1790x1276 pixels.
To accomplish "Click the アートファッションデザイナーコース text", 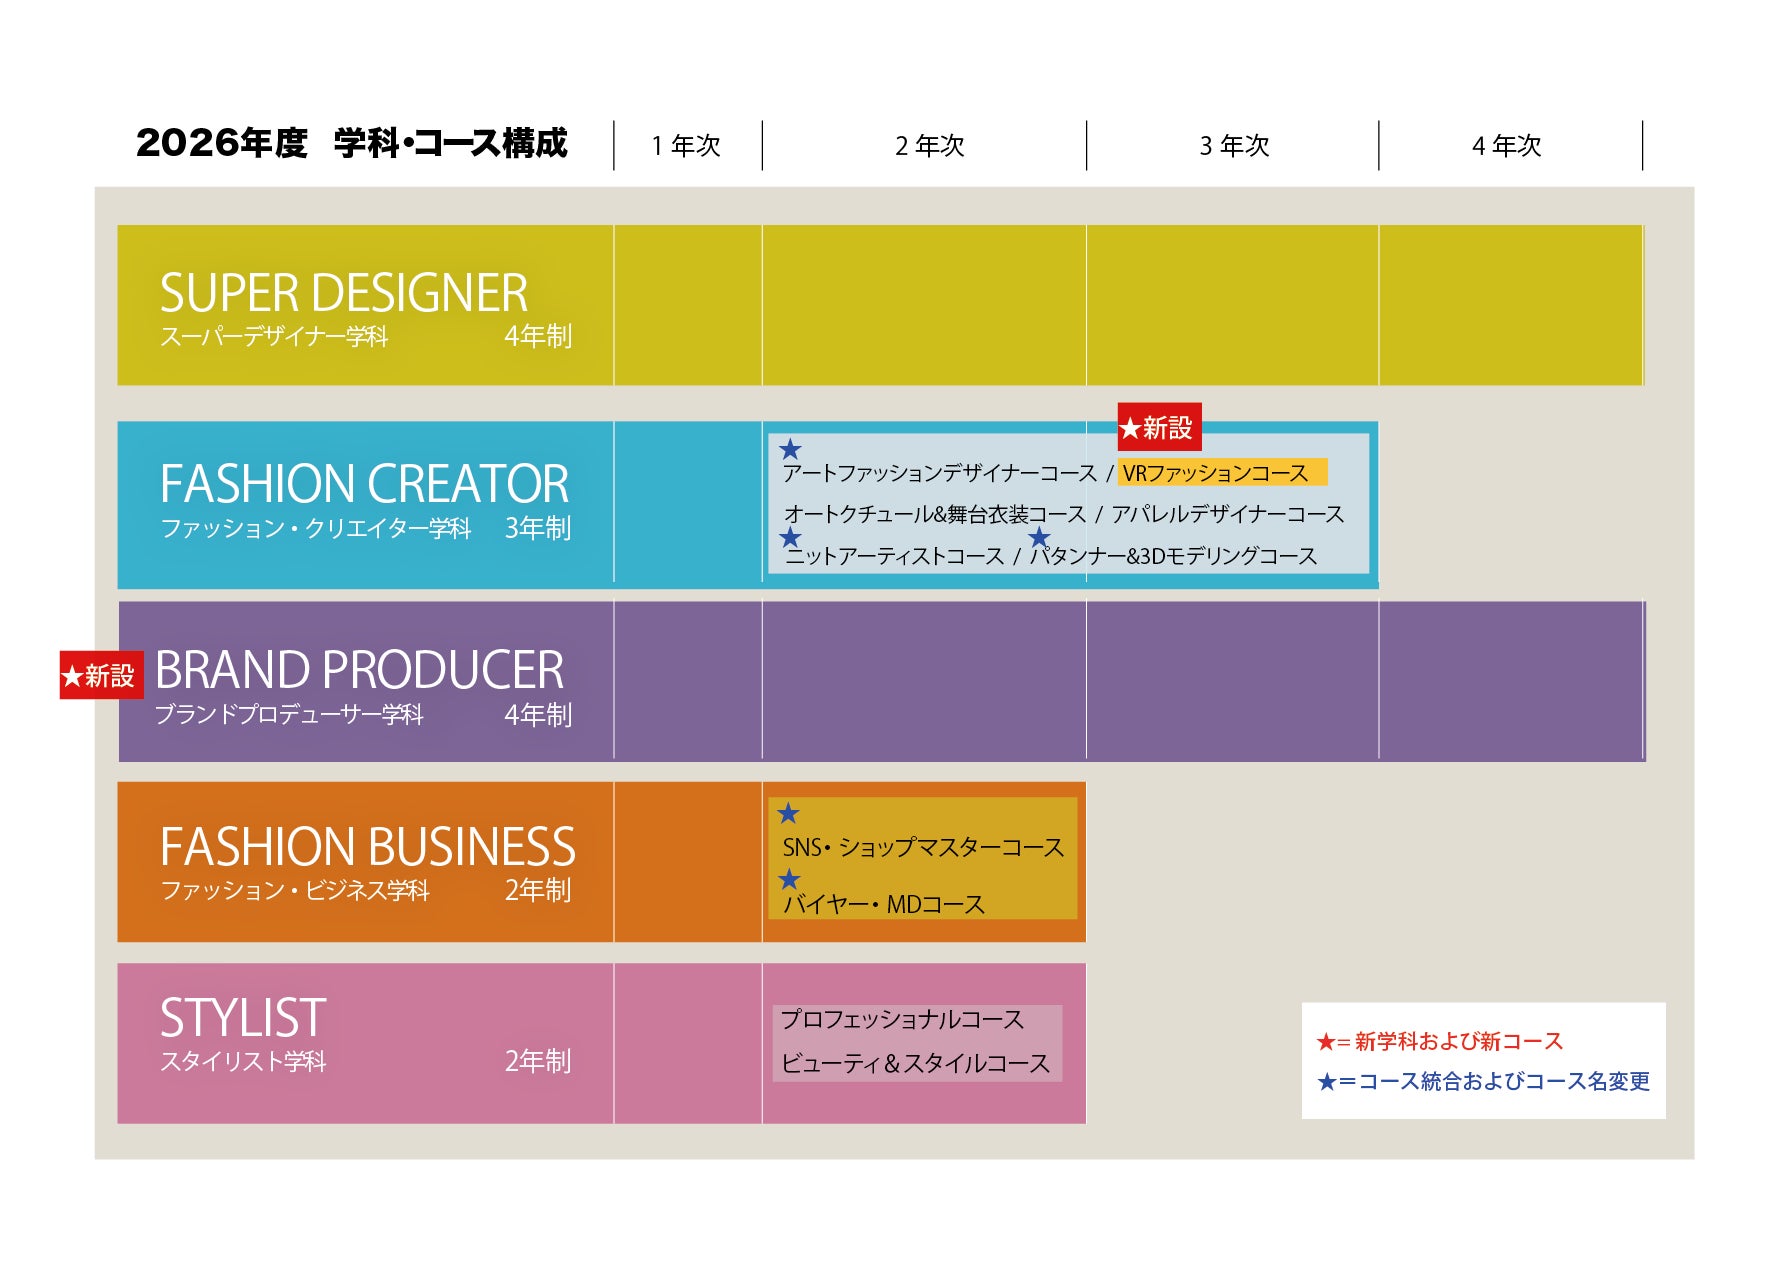I will (x=940, y=473).
